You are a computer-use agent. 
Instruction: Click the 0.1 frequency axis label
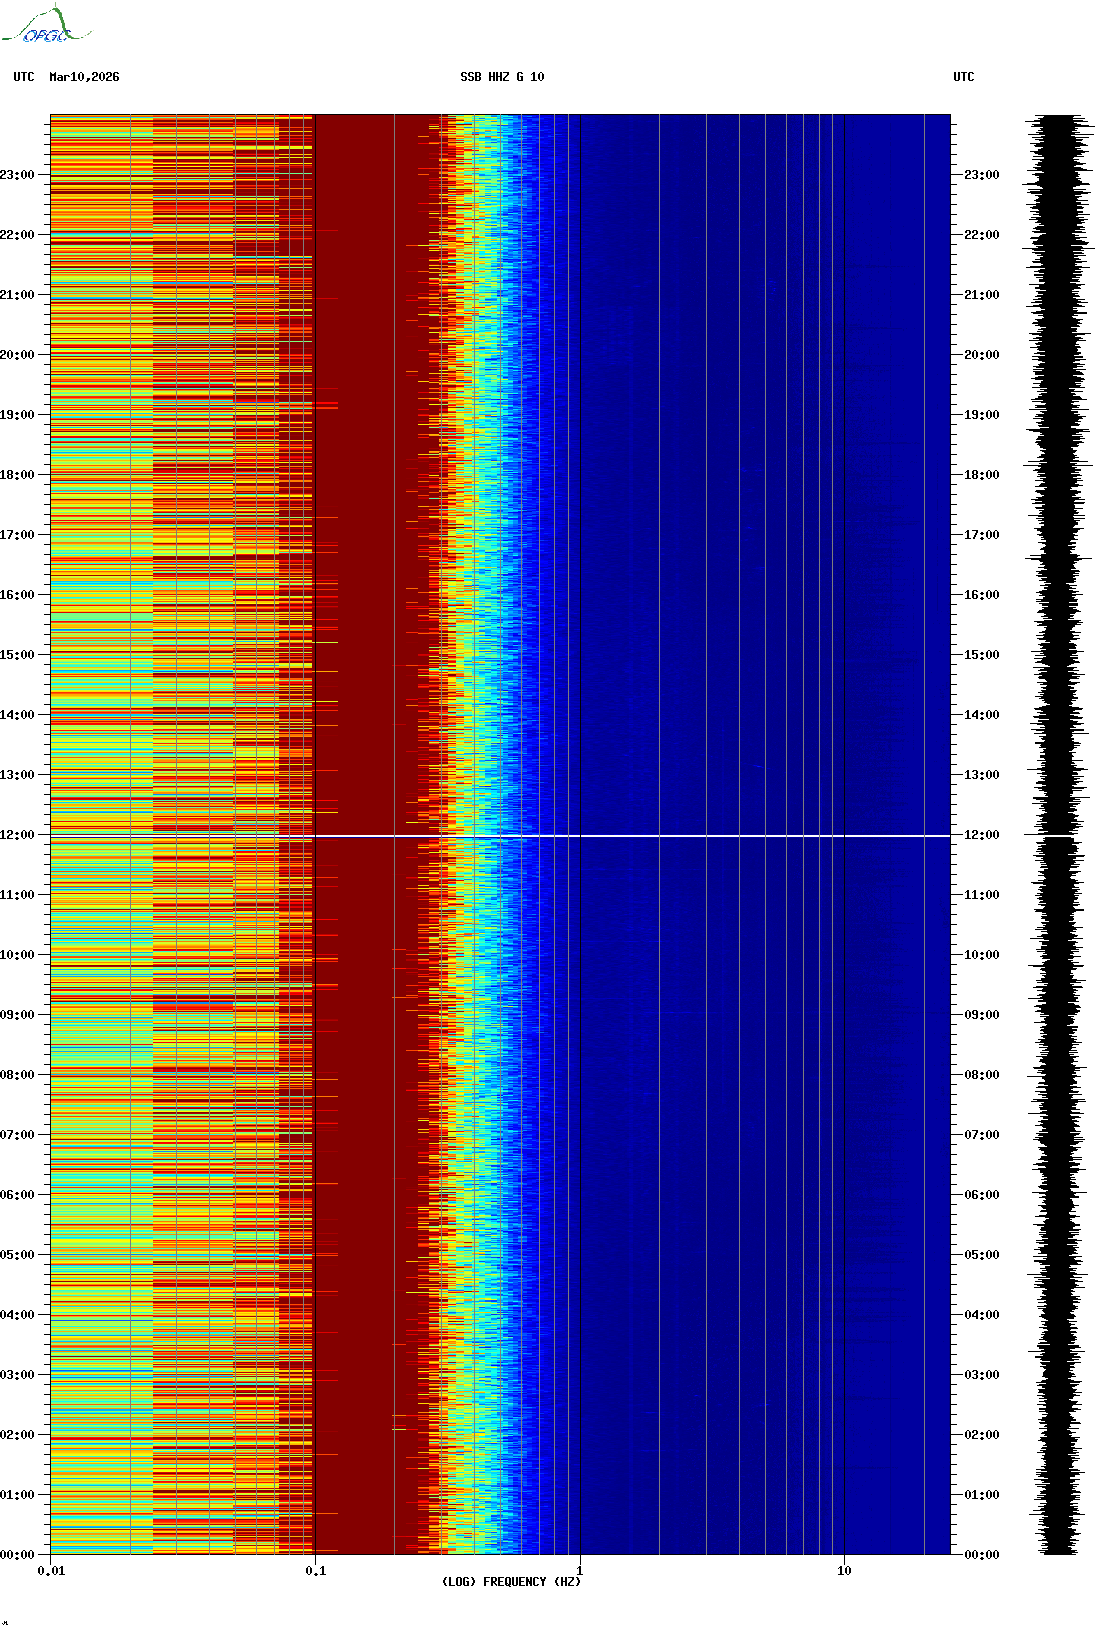pos(315,1571)
